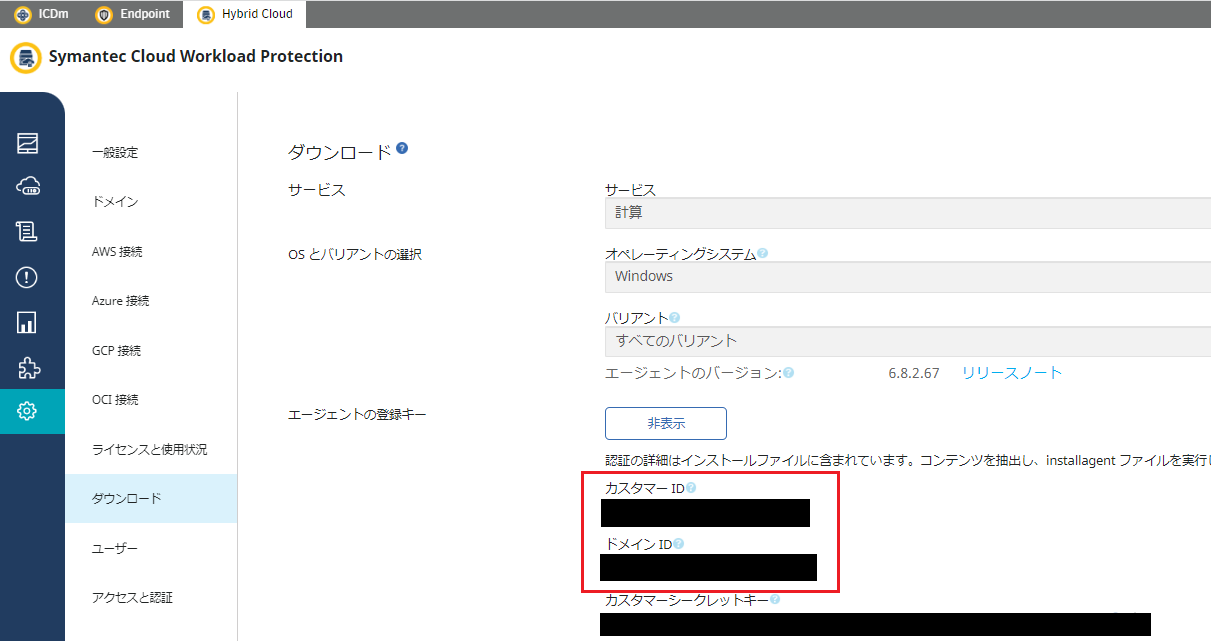Click help icon beside オペレーティングシステム
This screenshot has width=1211, height=641.
coord(762,254)
